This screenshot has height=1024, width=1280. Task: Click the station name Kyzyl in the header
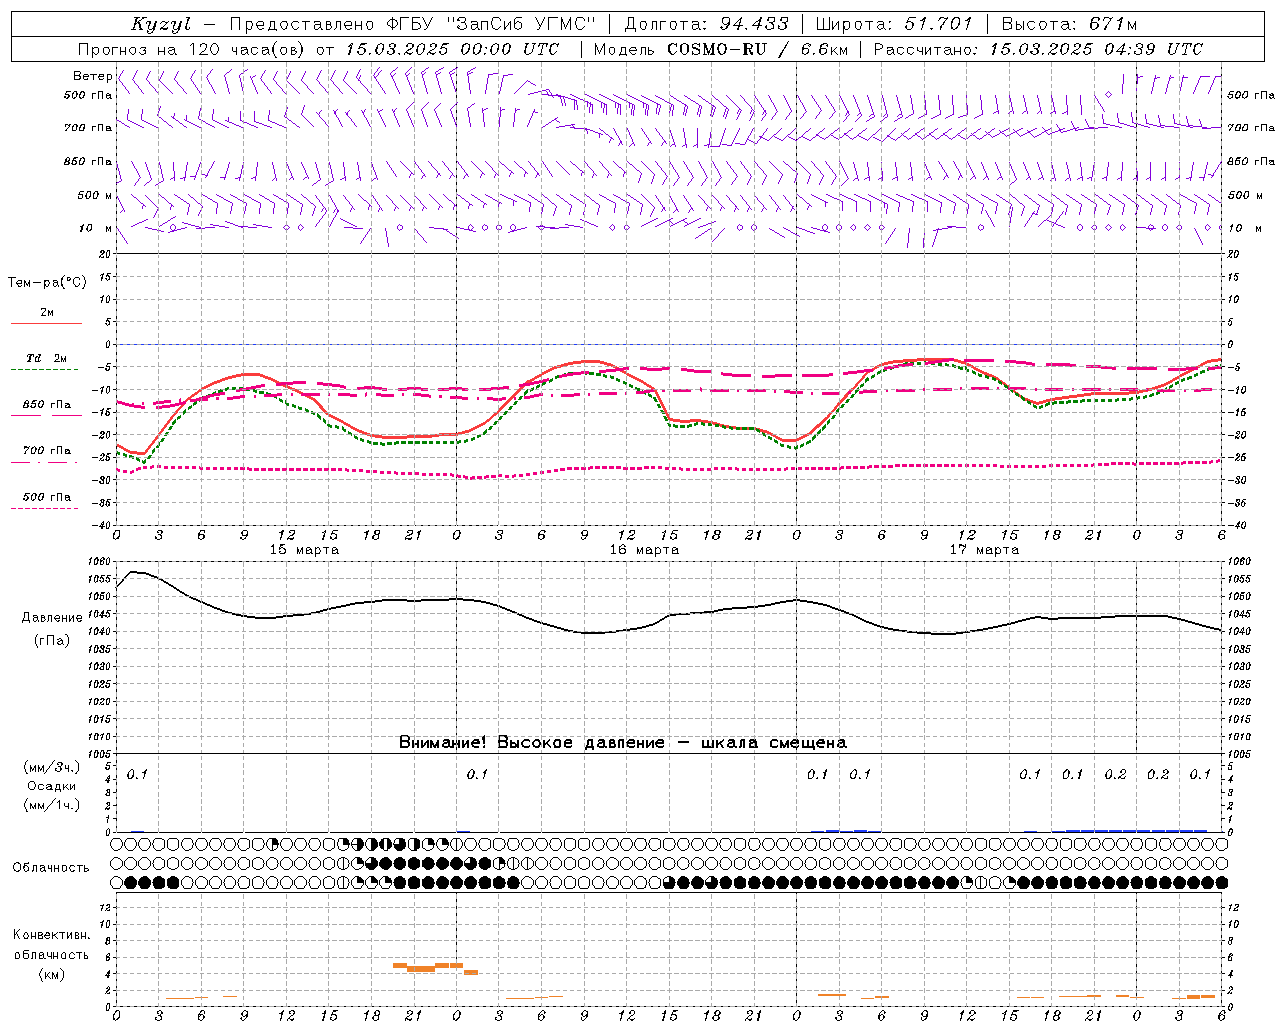click(x=161, y=24)
